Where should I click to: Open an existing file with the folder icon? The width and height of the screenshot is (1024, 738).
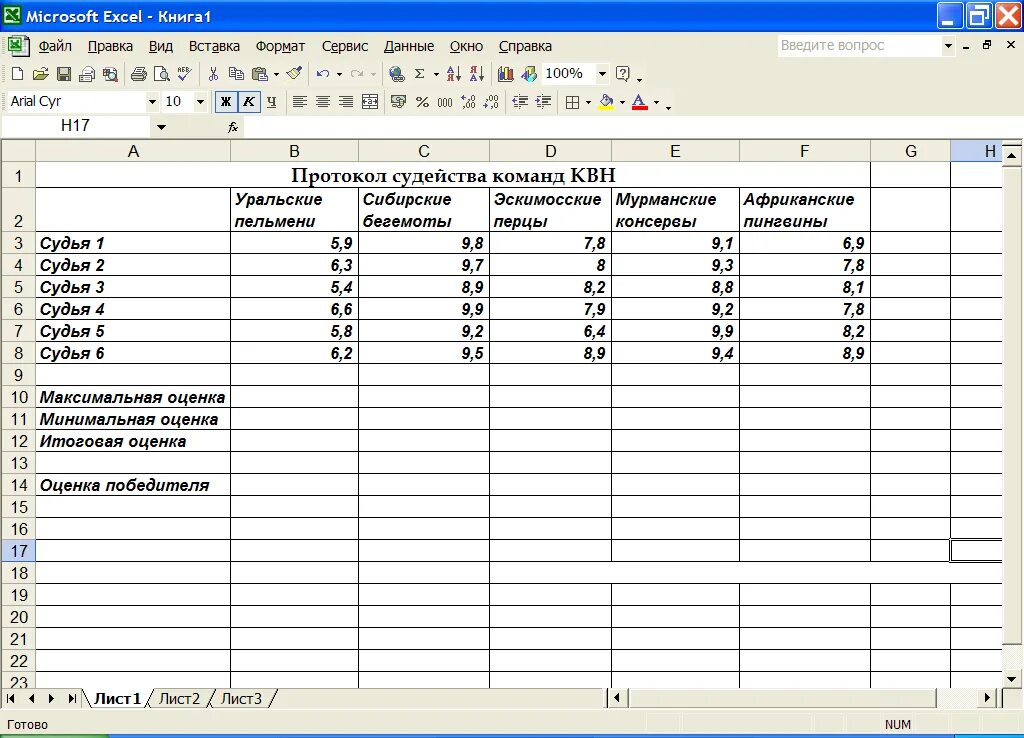point(40,74)
